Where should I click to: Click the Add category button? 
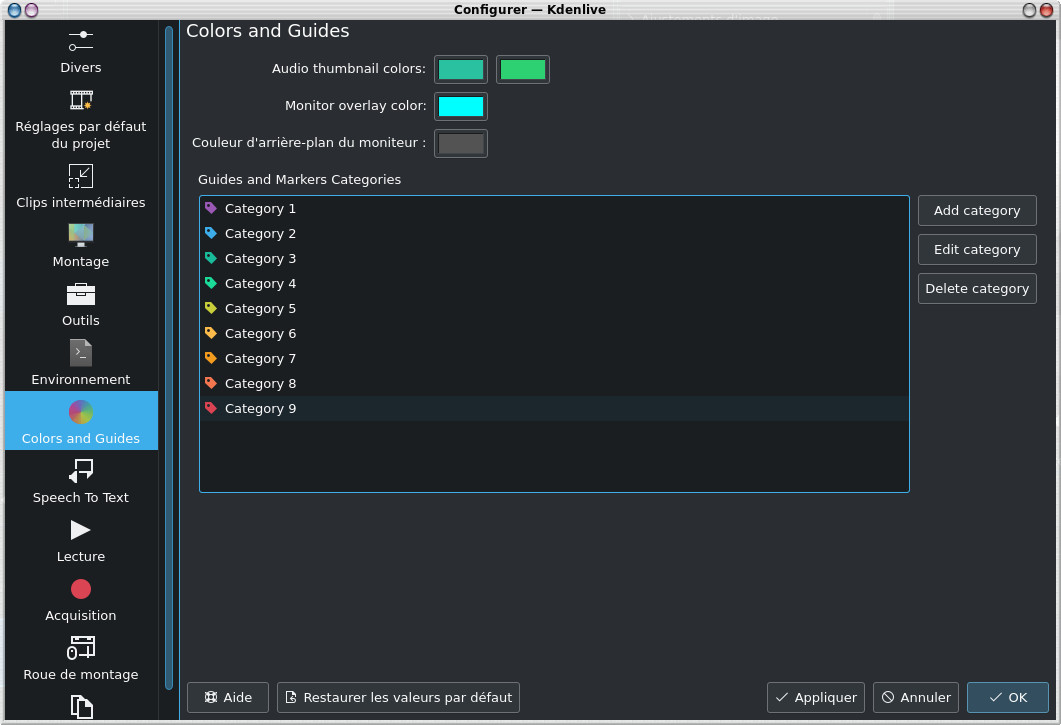pos(977,211)
